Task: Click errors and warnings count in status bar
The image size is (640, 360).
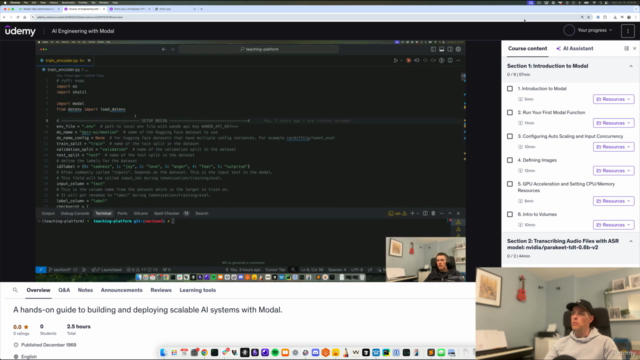Action: click(x=143, y=270)
